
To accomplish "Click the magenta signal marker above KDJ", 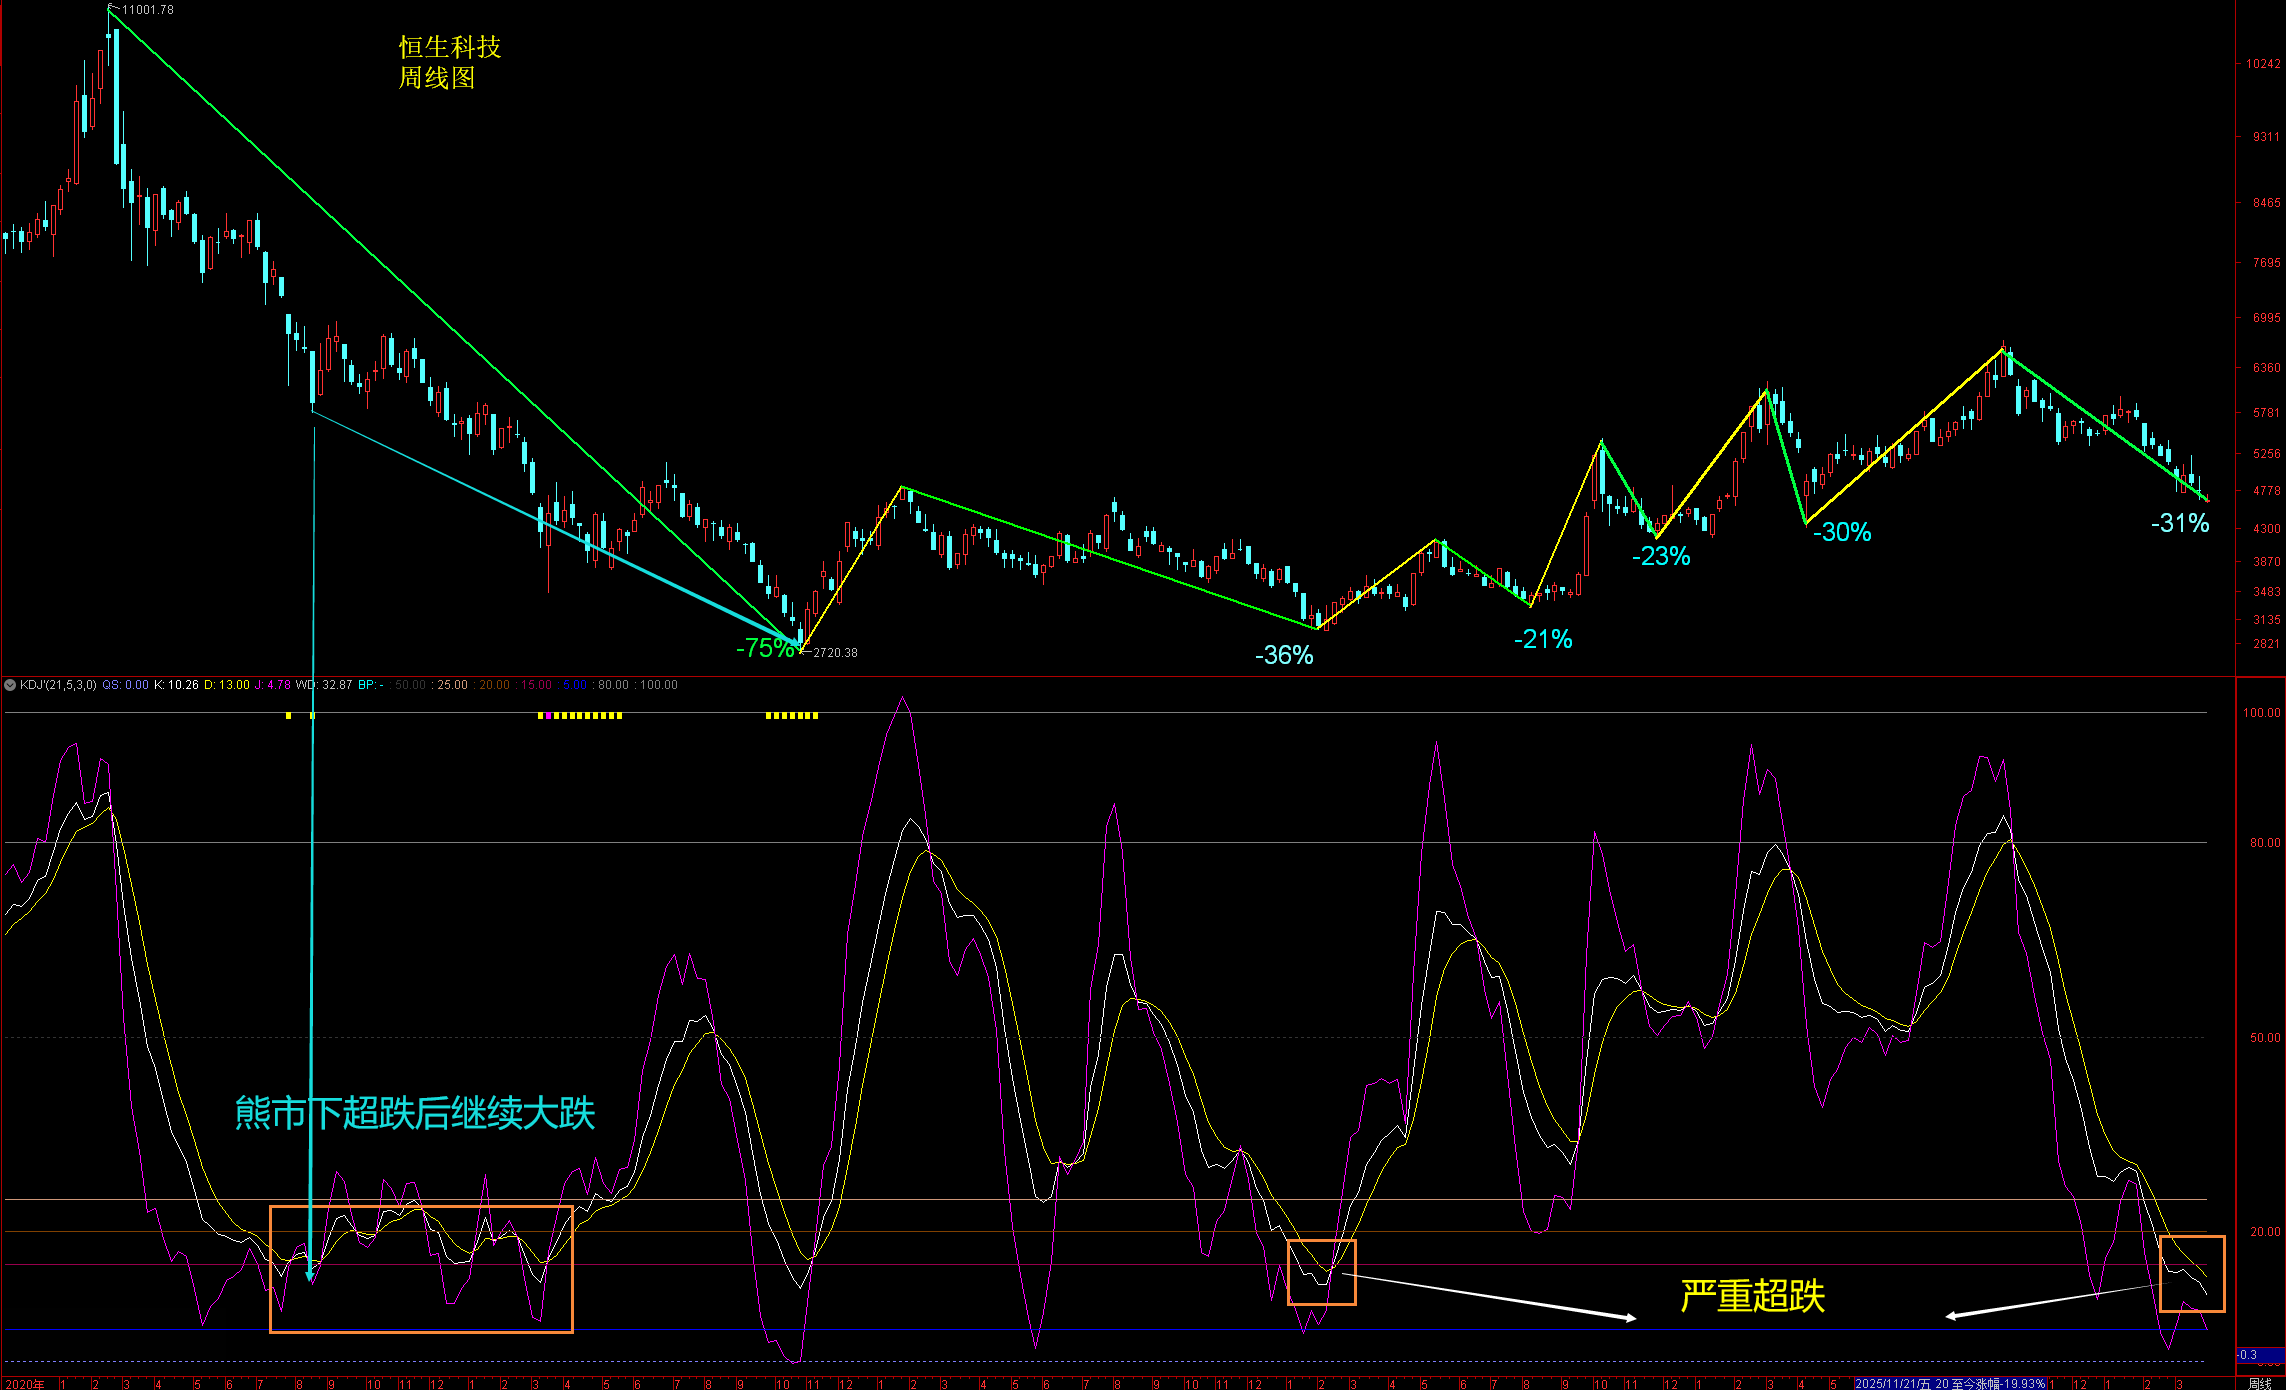I will [x=548, y=716].
